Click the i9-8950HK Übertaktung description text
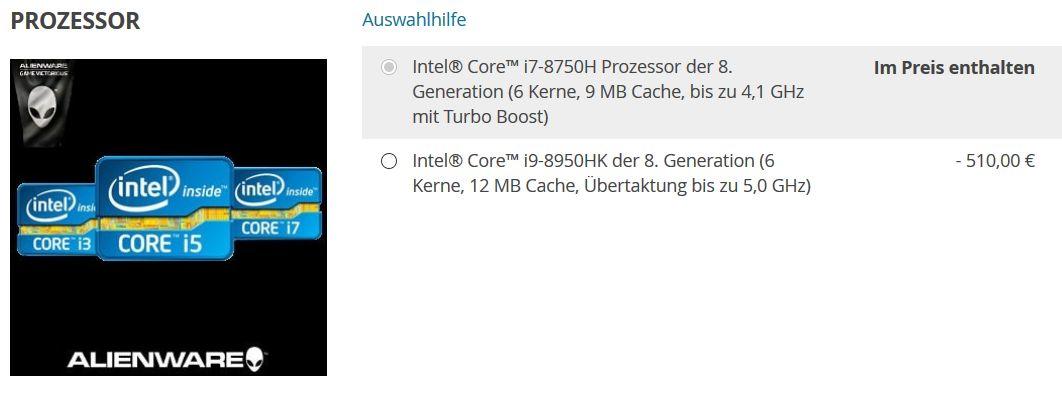The width and height of the screenshot is (1062, 399). click(611, 173)
